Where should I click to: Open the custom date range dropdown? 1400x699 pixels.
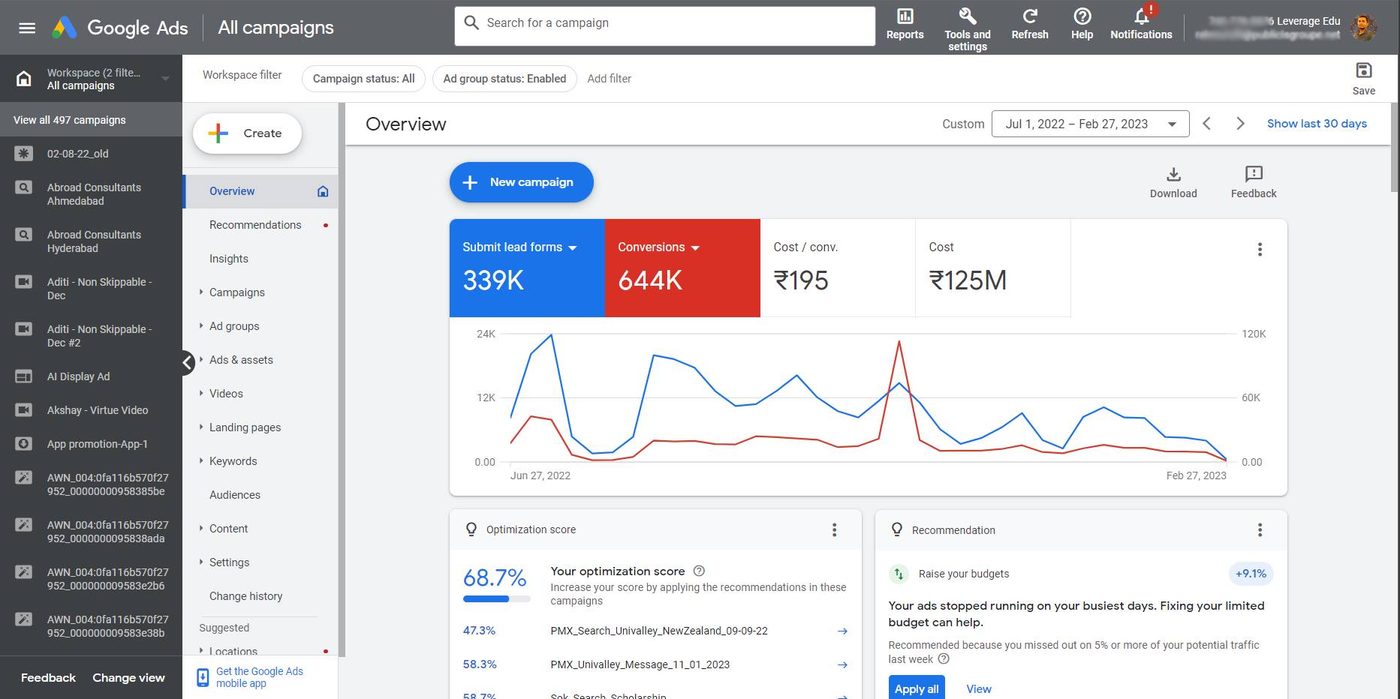click(1090, 124)
